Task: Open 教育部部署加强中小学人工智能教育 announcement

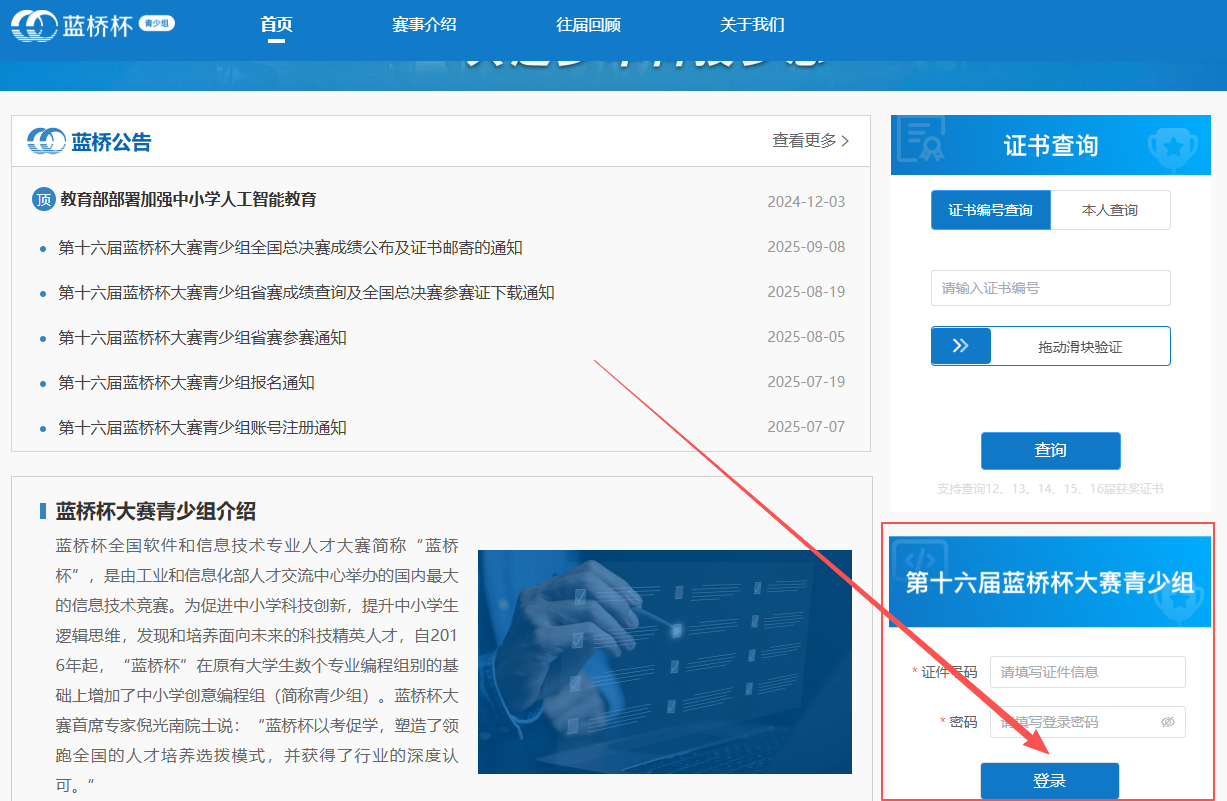Action: click(x=188, y=200)
